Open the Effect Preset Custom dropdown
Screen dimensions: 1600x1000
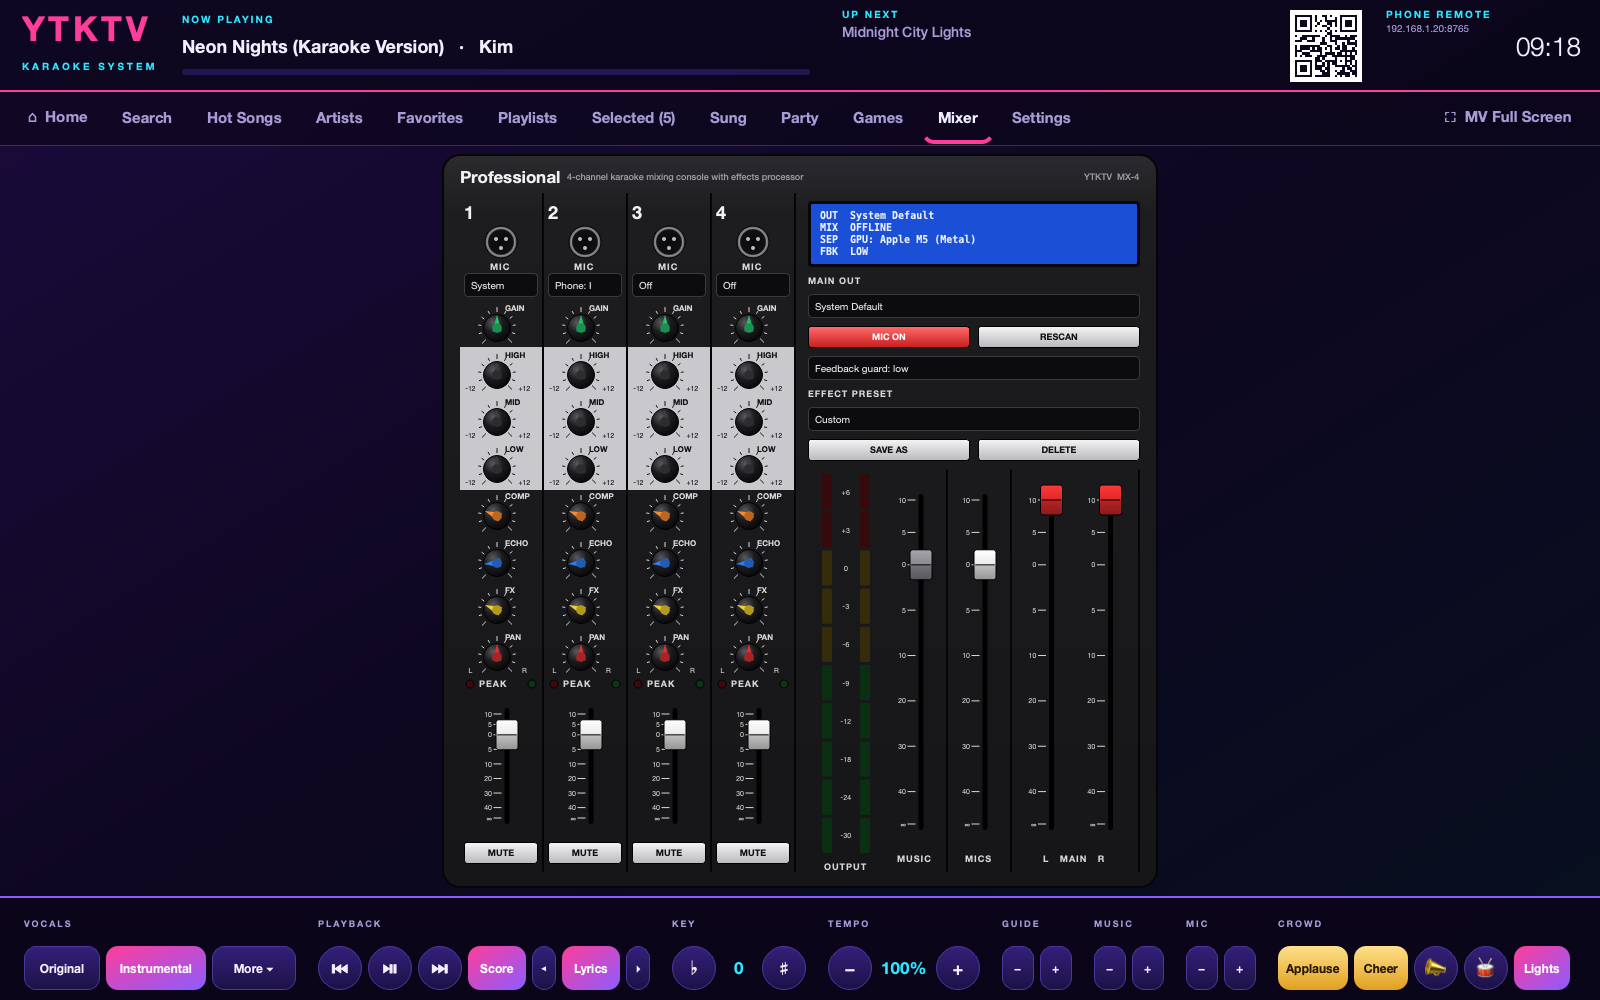(x=974, y=419)
